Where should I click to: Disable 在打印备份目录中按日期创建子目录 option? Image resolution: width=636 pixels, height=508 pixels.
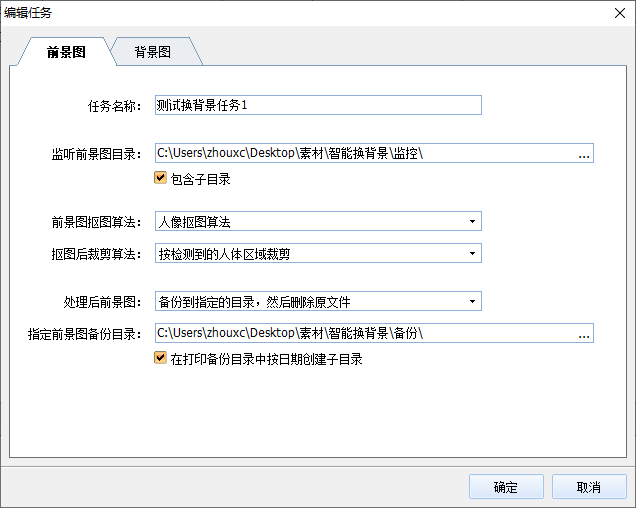pyautogui.click(x=160, y=358)
